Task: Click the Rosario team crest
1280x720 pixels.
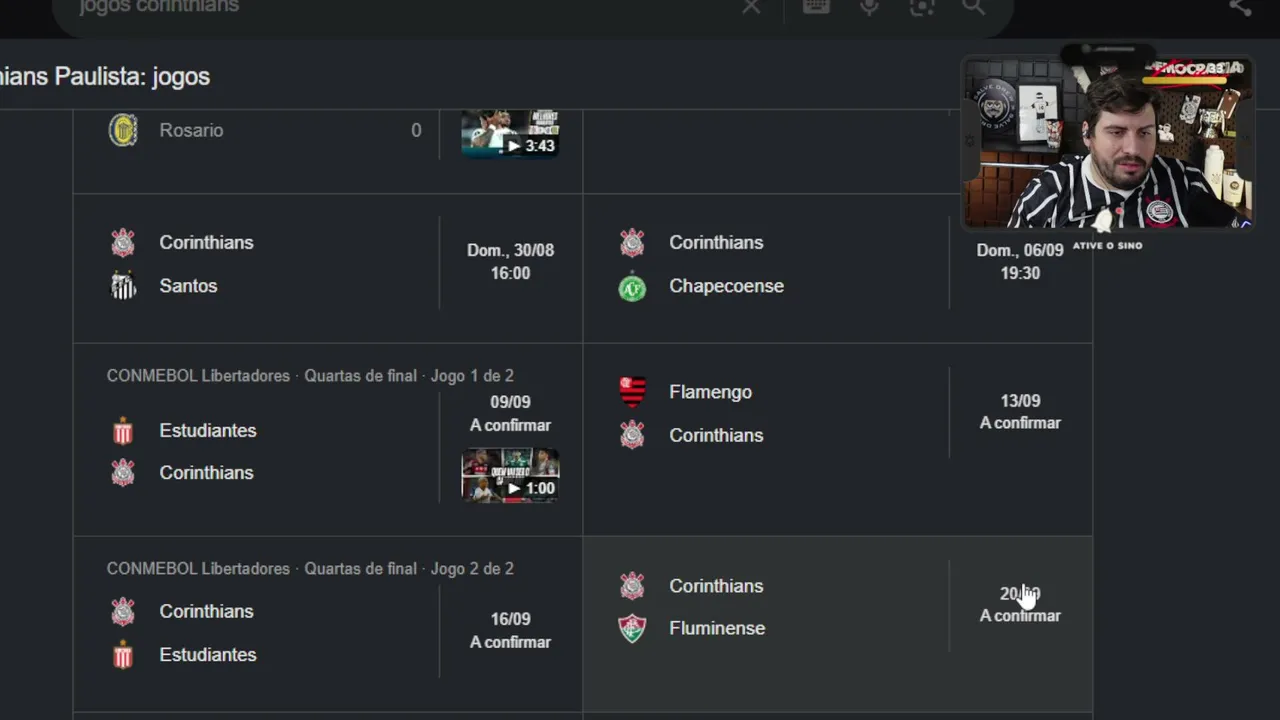Action: point(123,130)
